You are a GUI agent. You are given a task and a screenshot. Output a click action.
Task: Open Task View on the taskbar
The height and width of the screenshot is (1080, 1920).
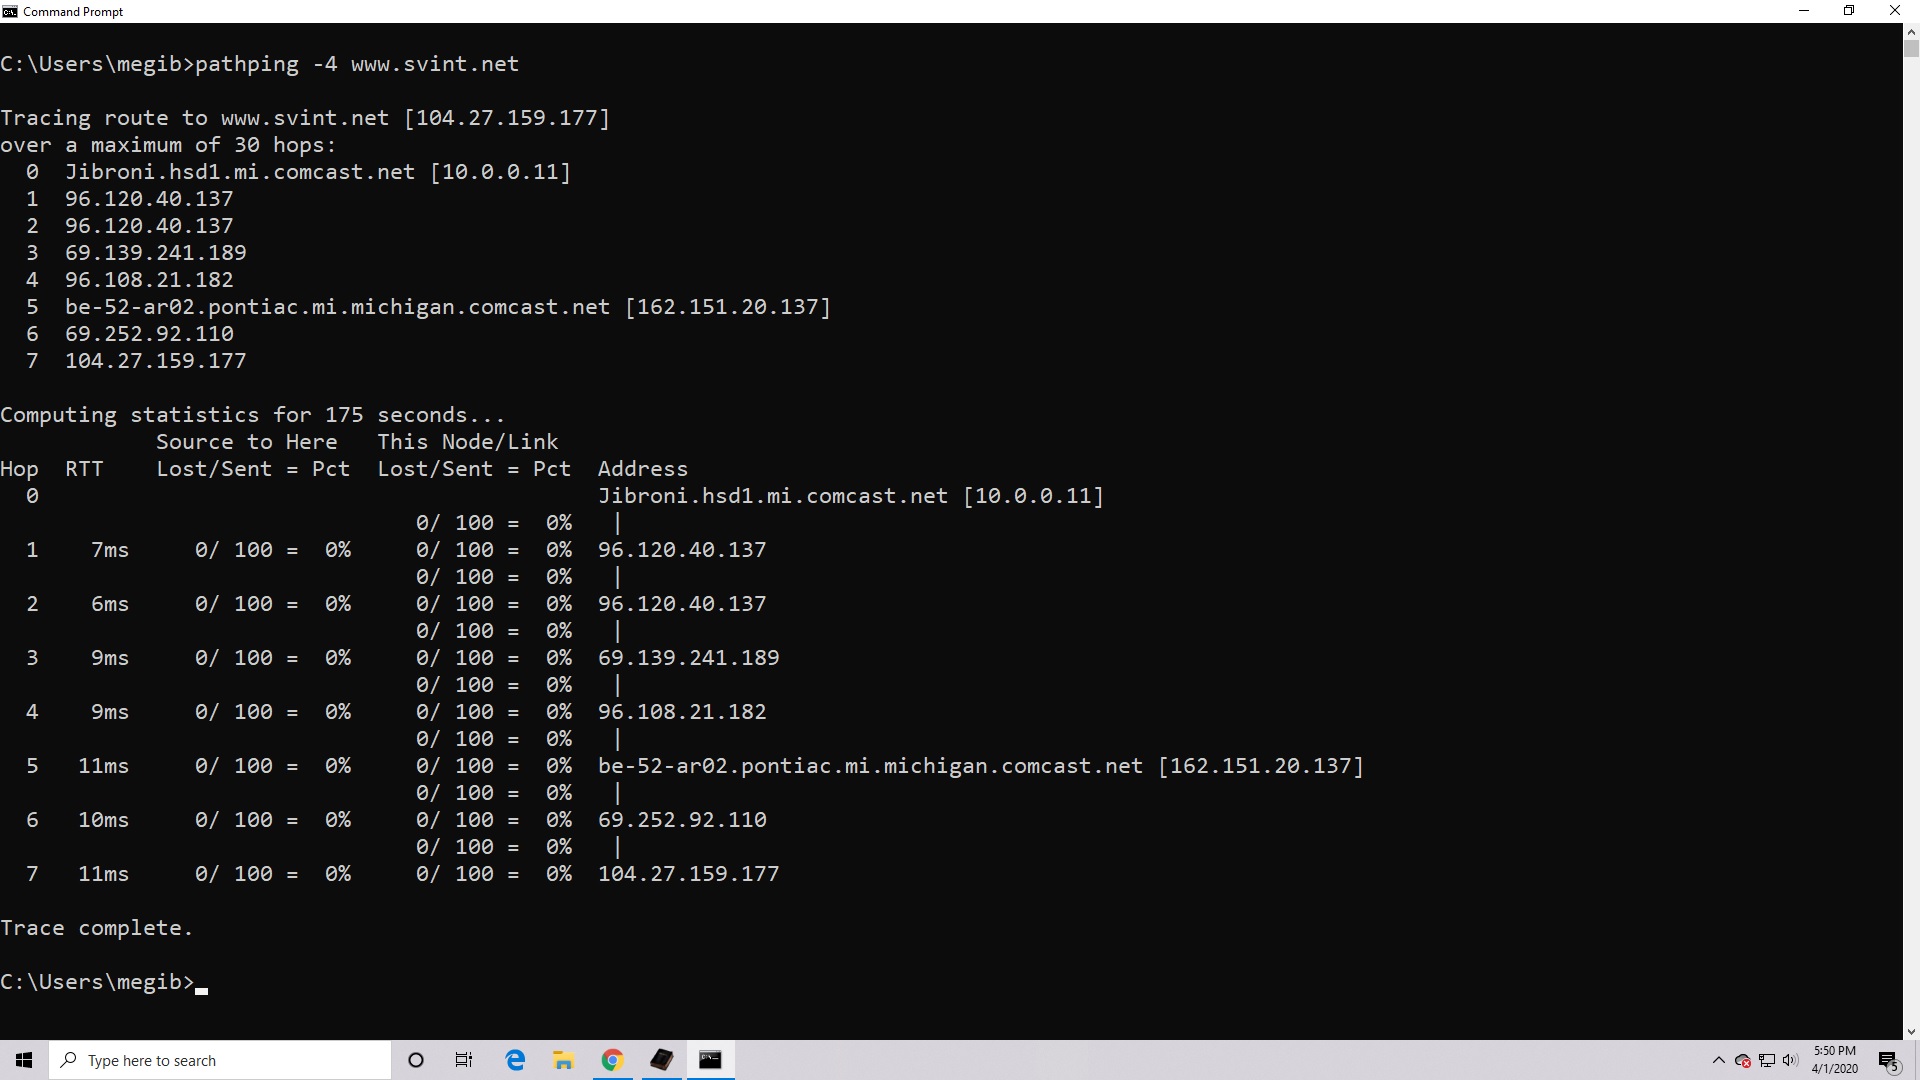tap(464, 1060)
